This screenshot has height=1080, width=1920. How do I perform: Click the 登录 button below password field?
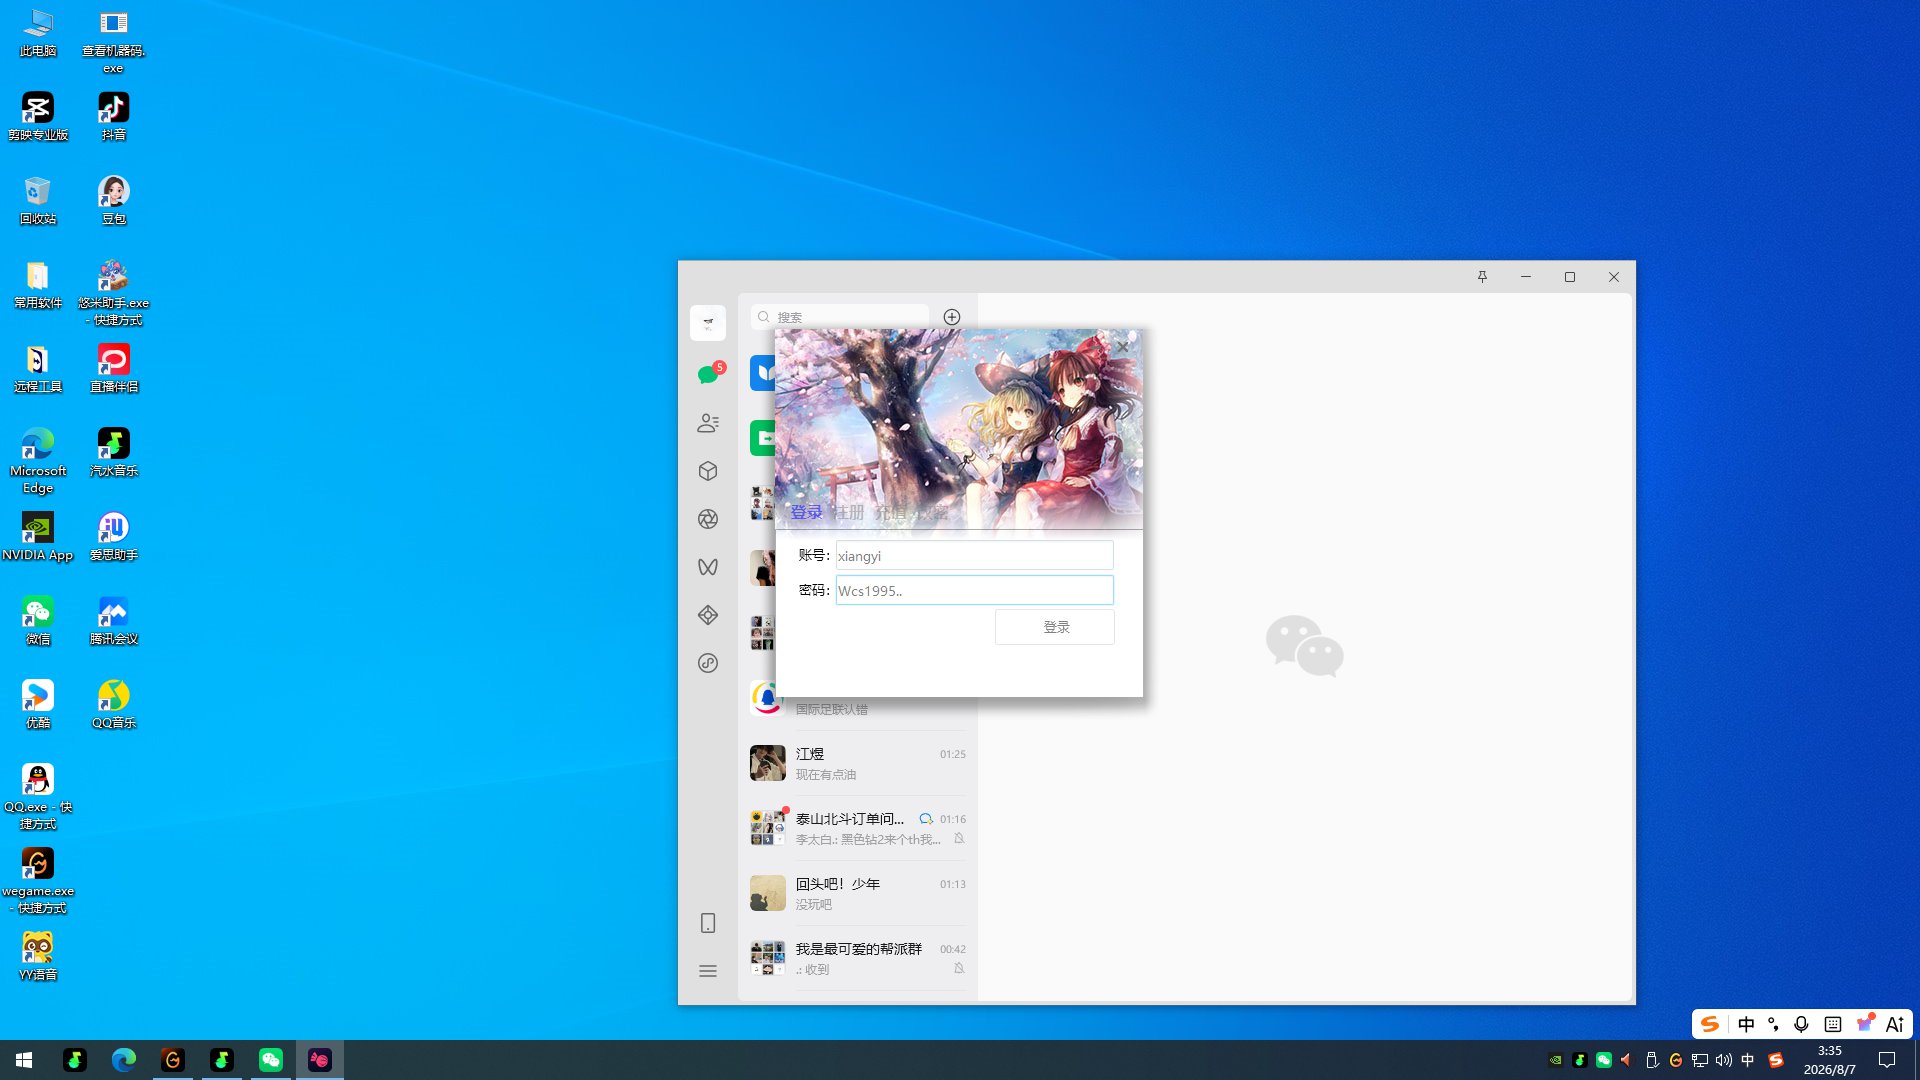[1055, 627]
